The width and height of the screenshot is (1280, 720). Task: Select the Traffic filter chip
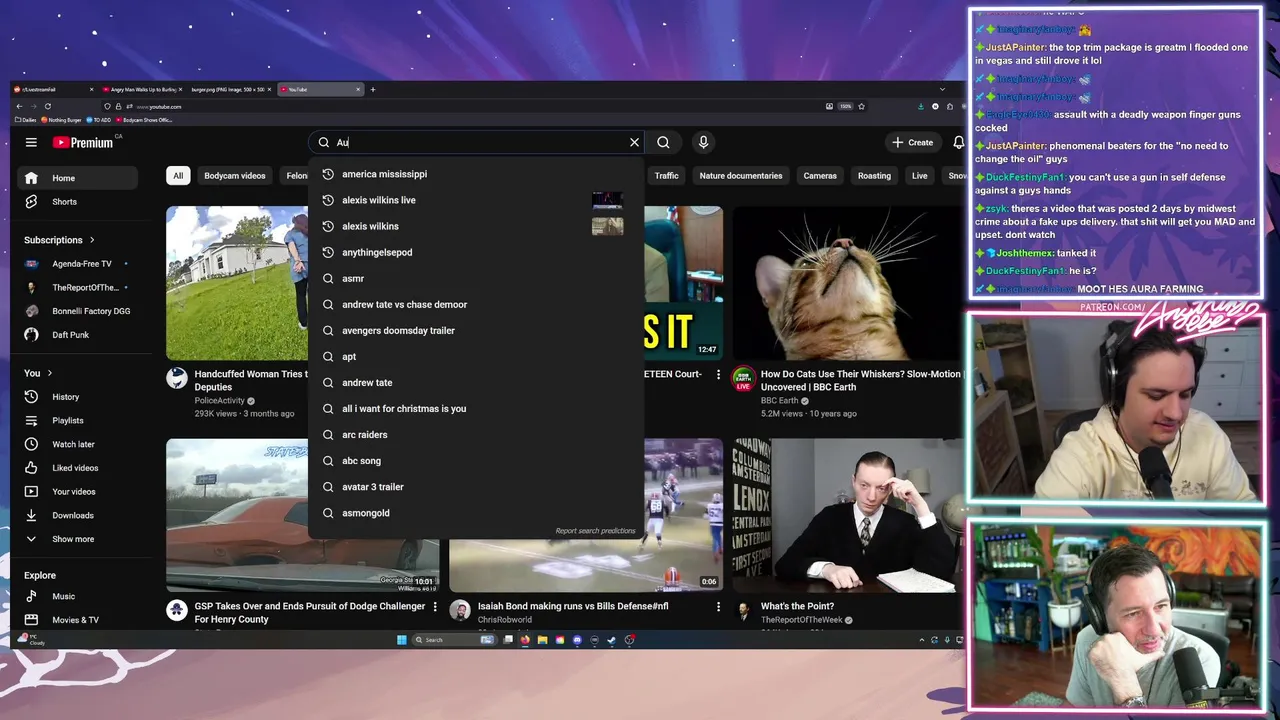pos(666,176)
